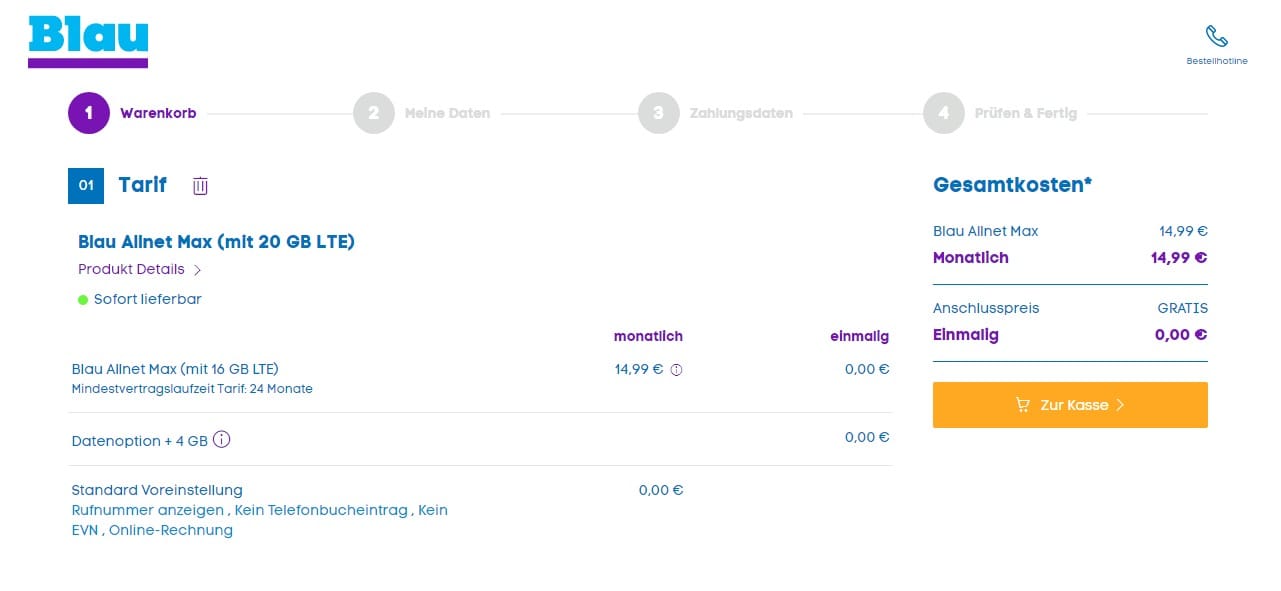Proceed with the Zur Kasse button

tap(1070, 405)
